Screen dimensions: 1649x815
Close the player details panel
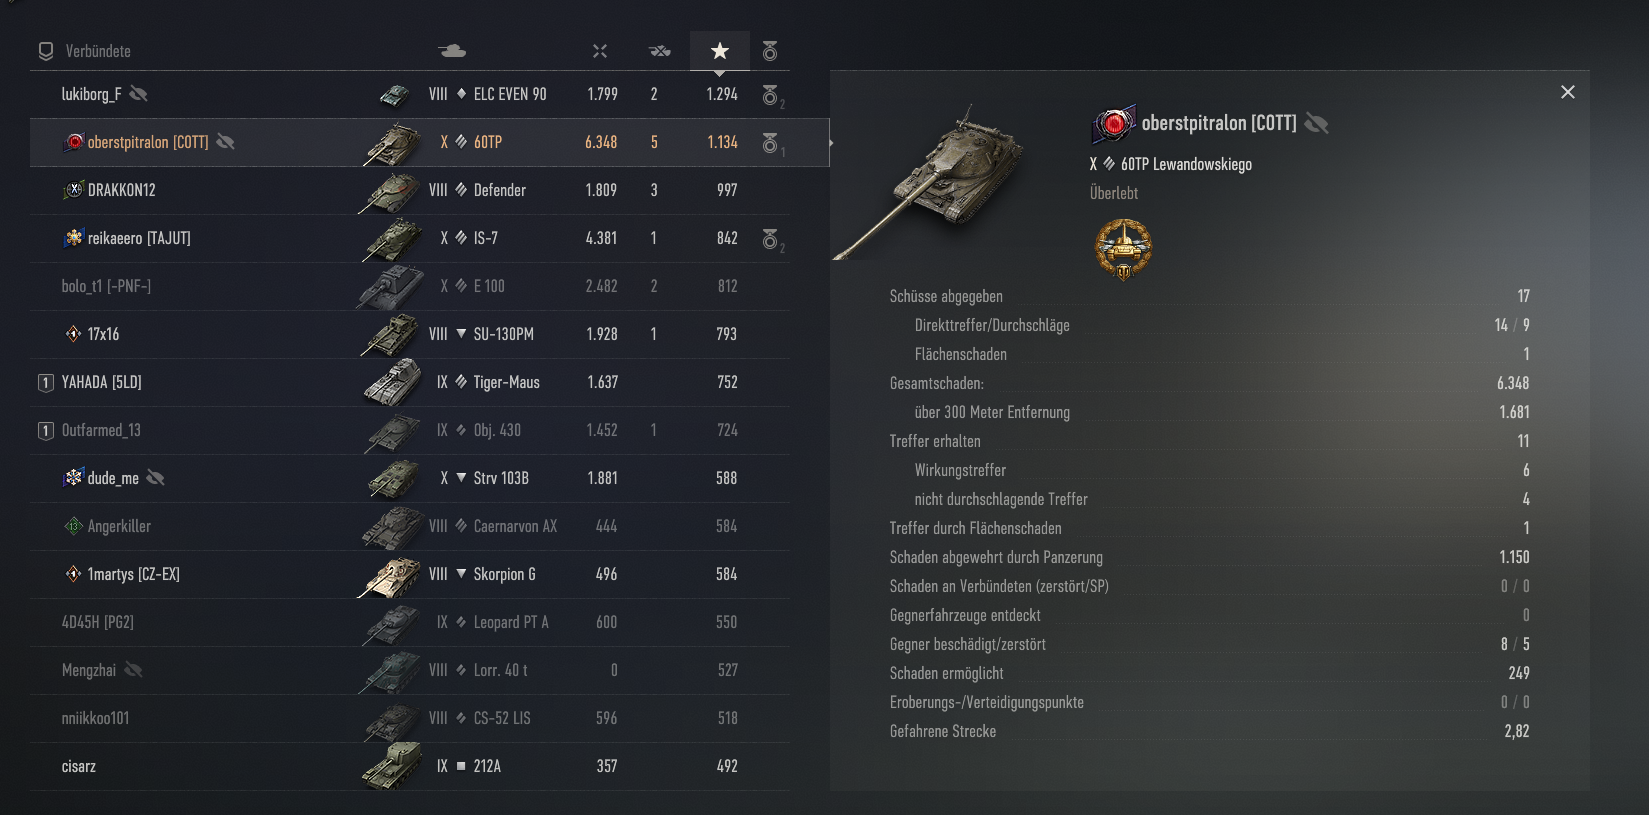point(1568,92)
